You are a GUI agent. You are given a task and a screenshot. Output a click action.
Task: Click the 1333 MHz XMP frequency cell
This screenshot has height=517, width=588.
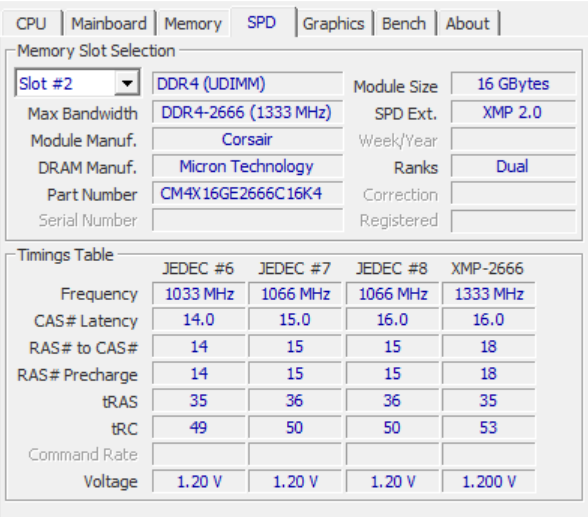(x=489, y=294)
